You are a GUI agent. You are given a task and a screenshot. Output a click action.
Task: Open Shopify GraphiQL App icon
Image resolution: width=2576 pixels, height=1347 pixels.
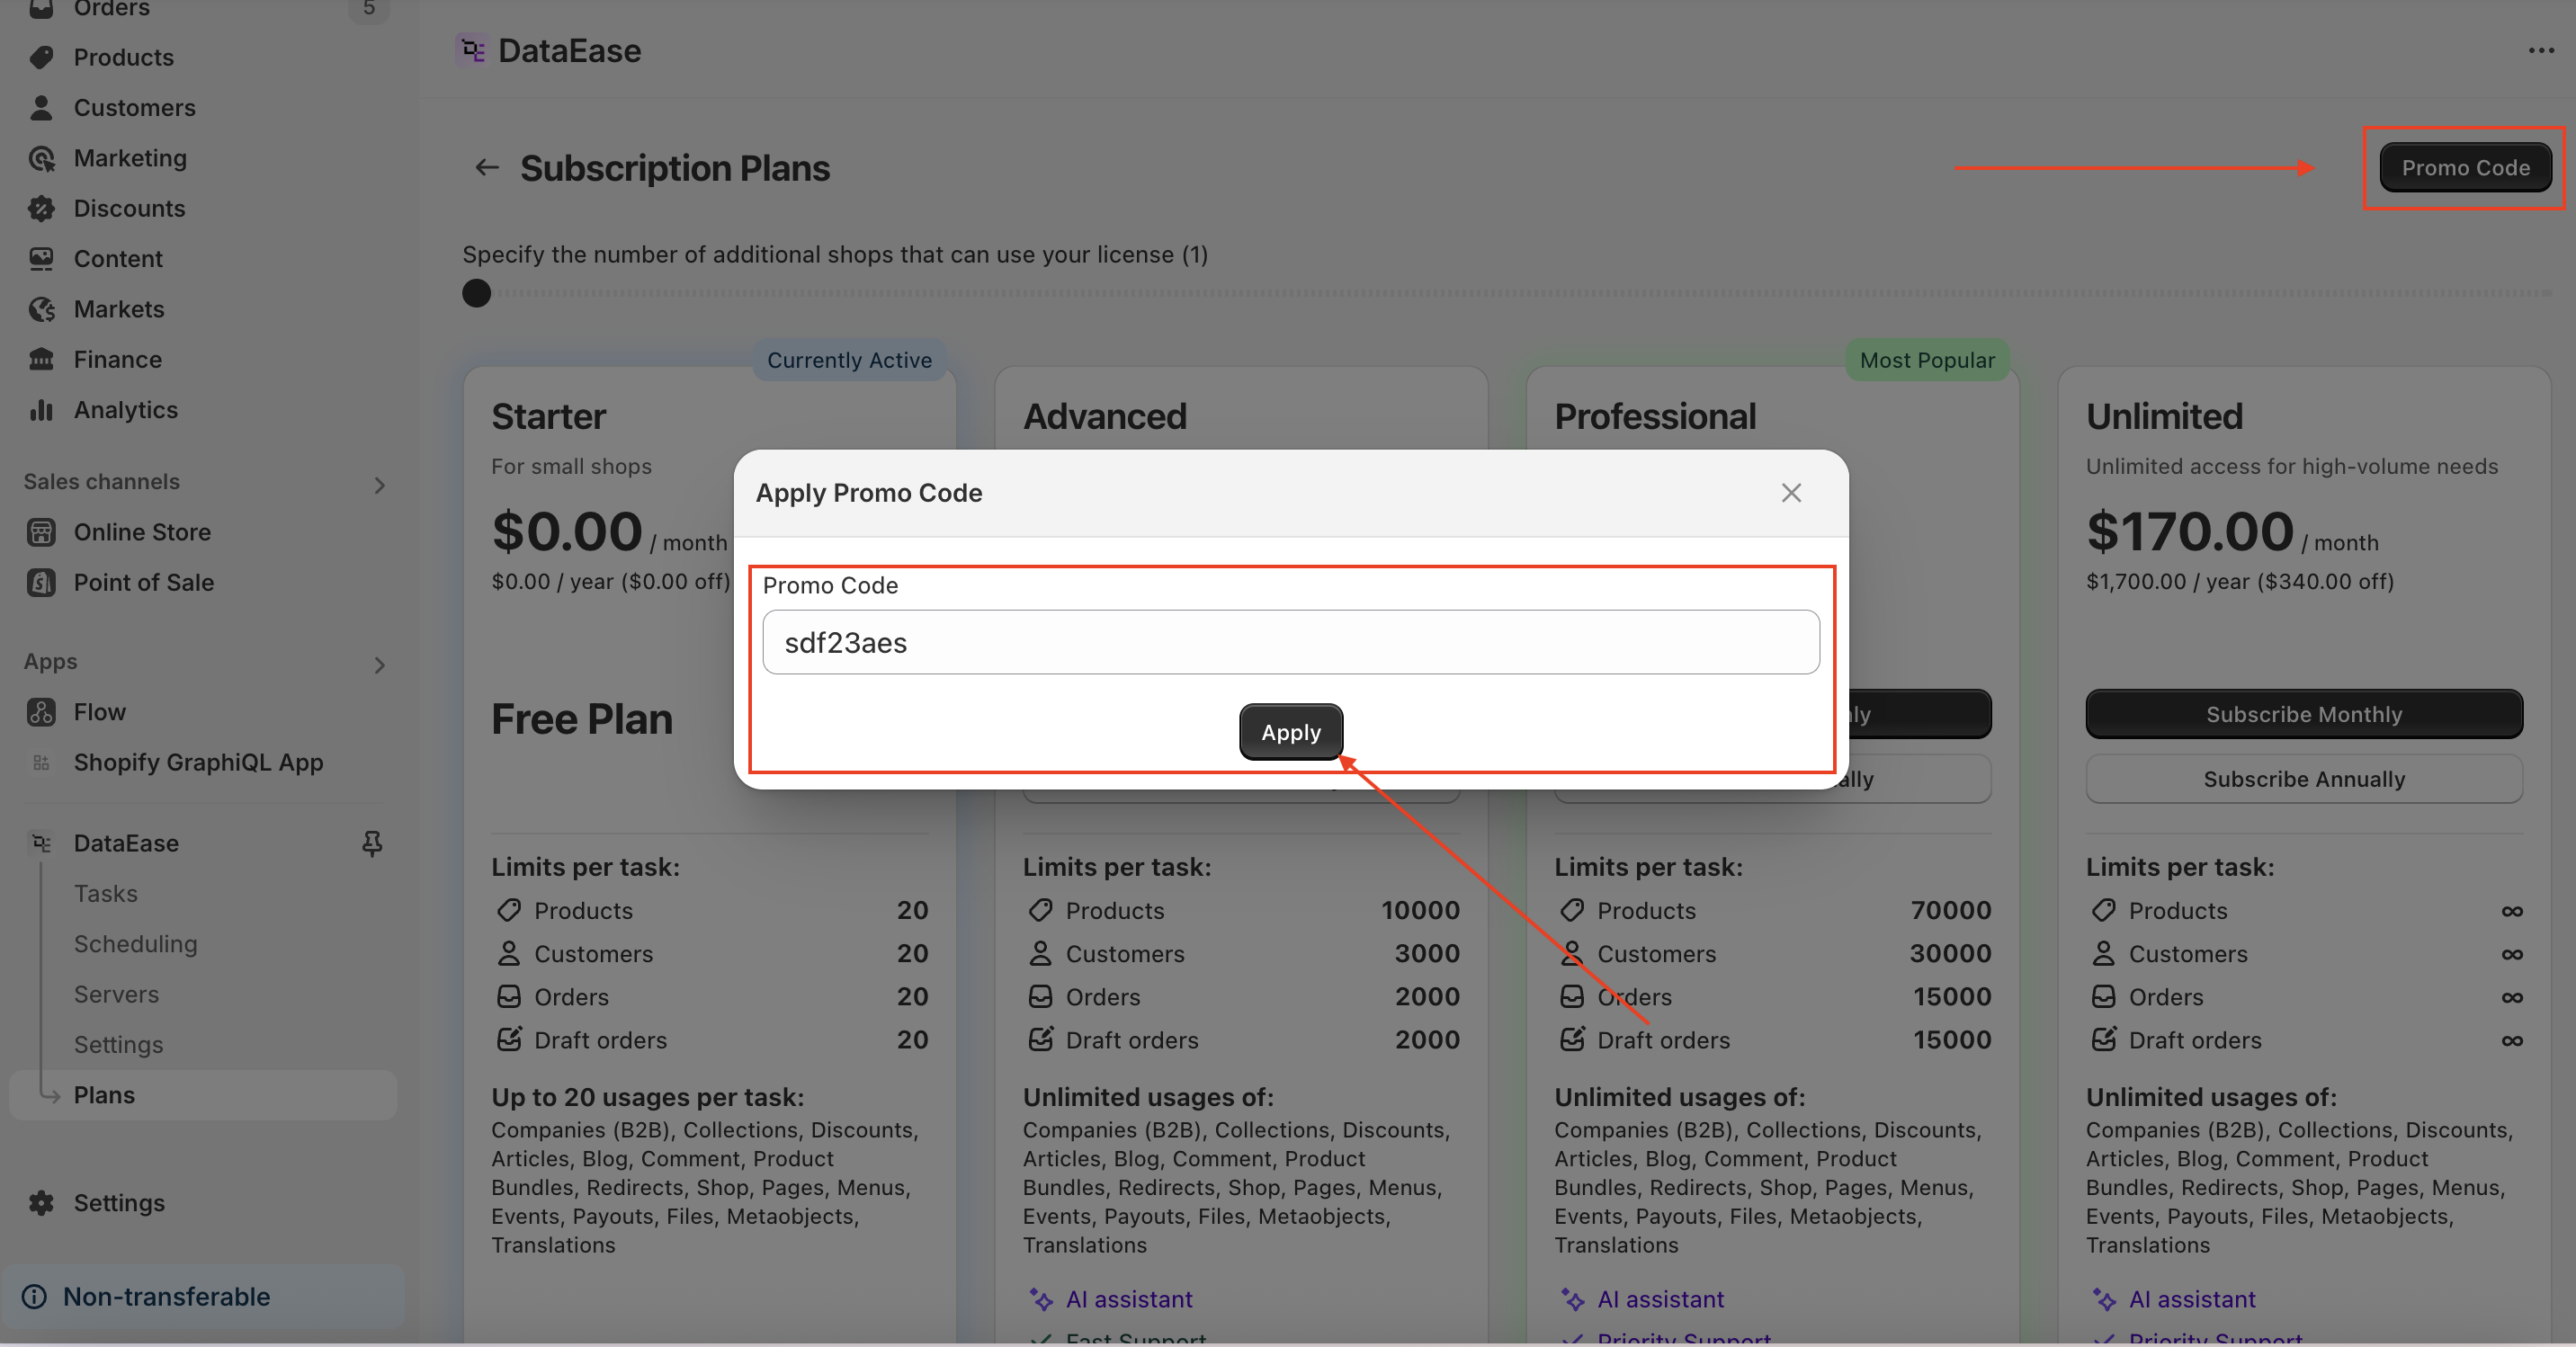(x=41, y=763)
